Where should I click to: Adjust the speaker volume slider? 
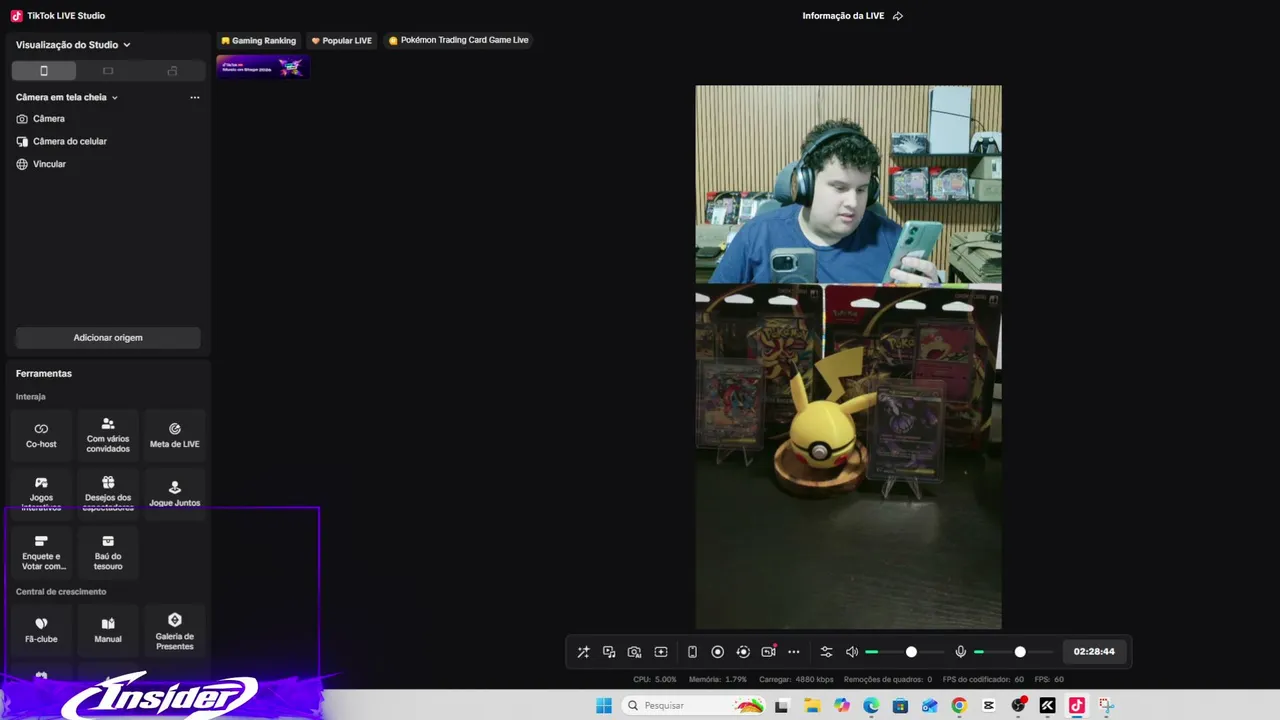pyautogui.click(x=905, y=652)
